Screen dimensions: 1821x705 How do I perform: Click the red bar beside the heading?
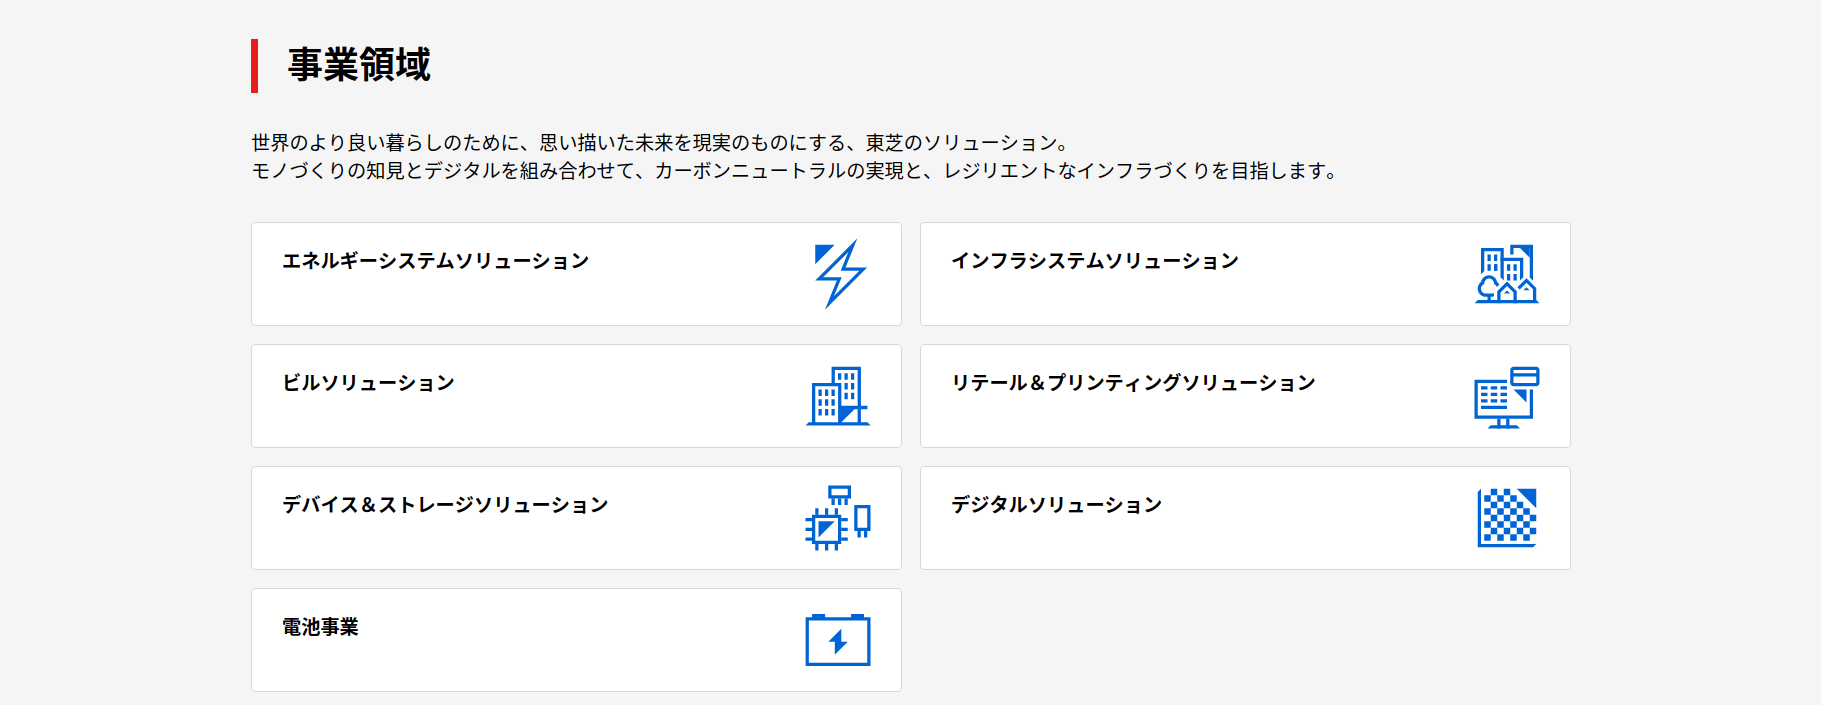[255, 66]
